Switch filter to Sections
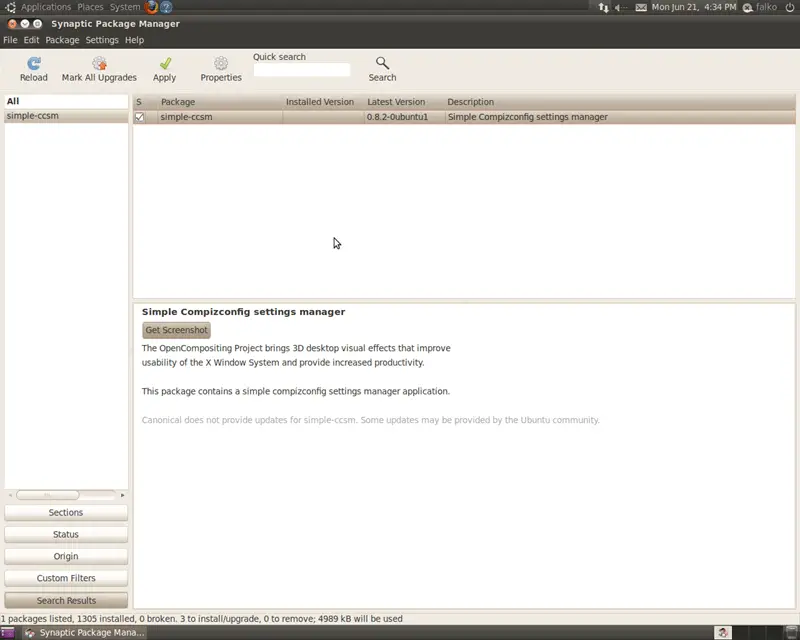This screenshot has width=800, height=640. click(66, 512)
